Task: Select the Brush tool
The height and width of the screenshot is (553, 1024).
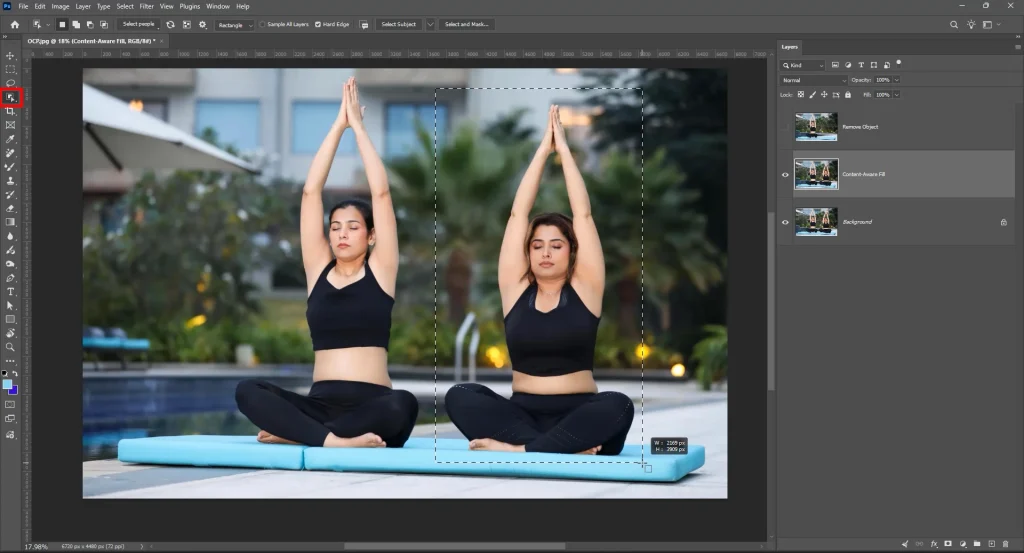Action: click(10, 167)
